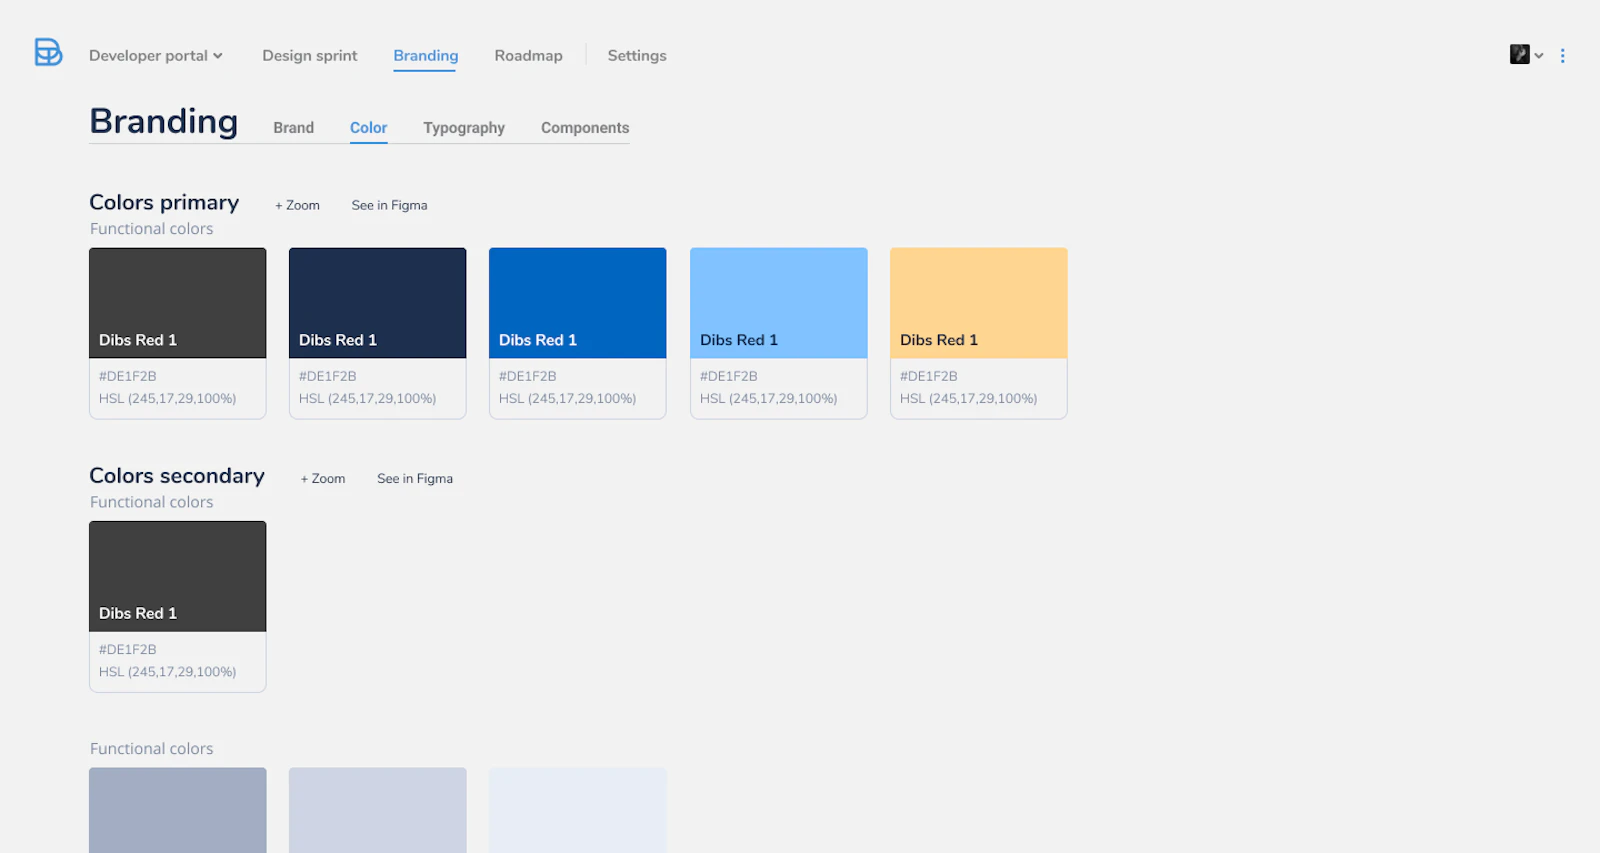This screenshot has height=853, width=1600.
Task: Click the Branding page heading
Action: pos(164,121)
